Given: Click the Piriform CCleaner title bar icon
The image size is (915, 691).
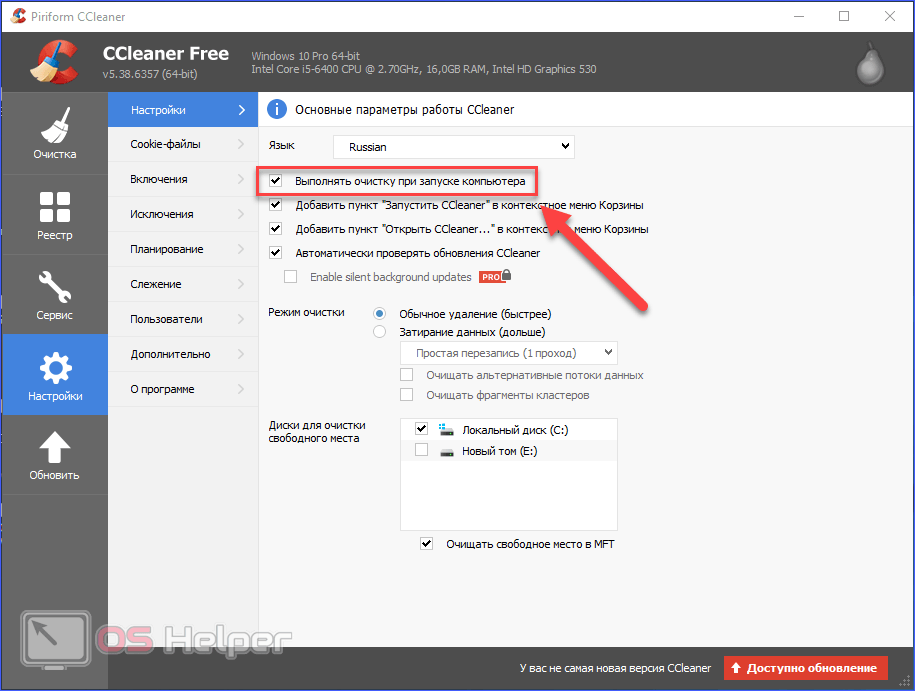Looking at the screenshot, I should (18, 16).
